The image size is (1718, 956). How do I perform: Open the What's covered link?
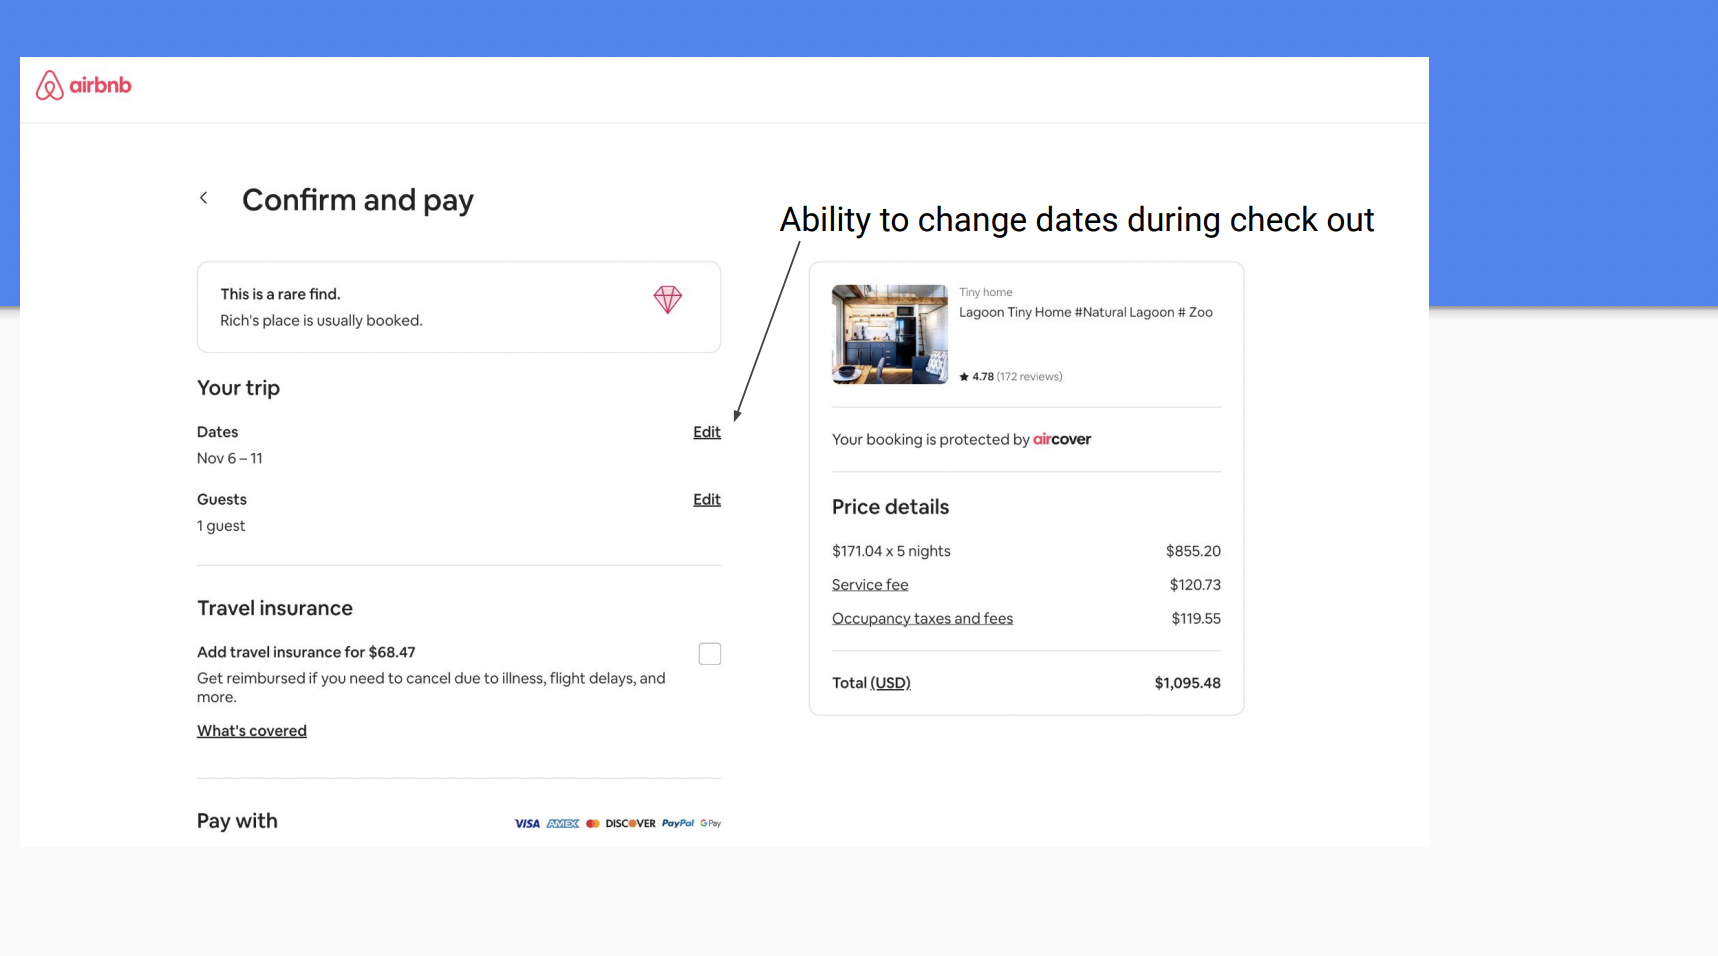(252, 731)
